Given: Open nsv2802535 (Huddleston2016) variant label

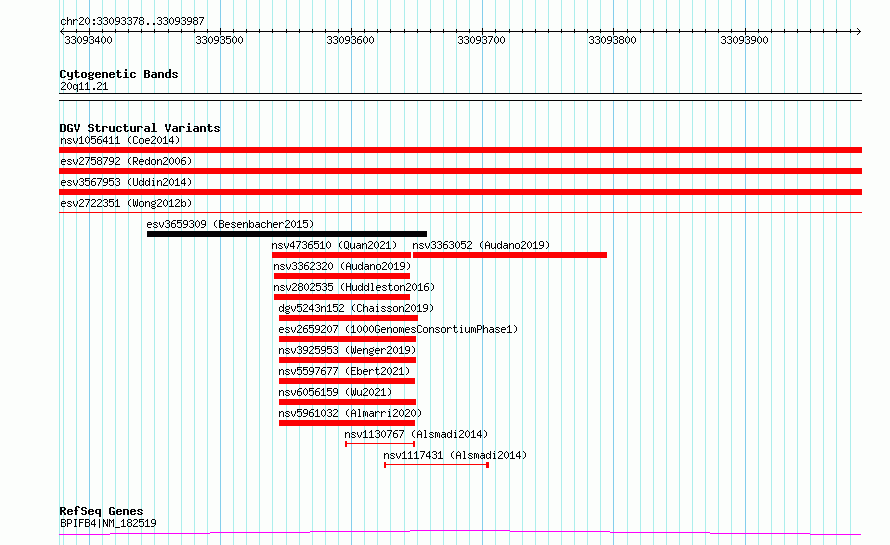Looking at the screenshot, I should coord(354,287).
